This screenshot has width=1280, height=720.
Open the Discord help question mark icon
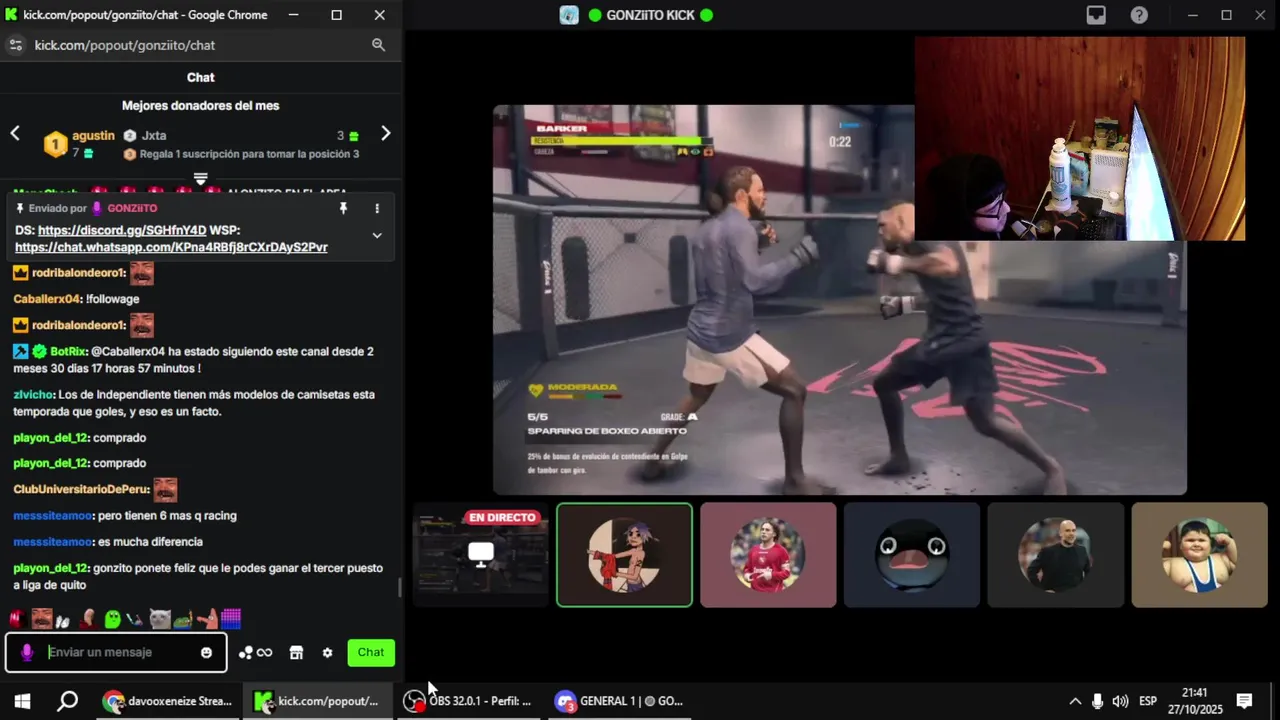point(1139,15)
